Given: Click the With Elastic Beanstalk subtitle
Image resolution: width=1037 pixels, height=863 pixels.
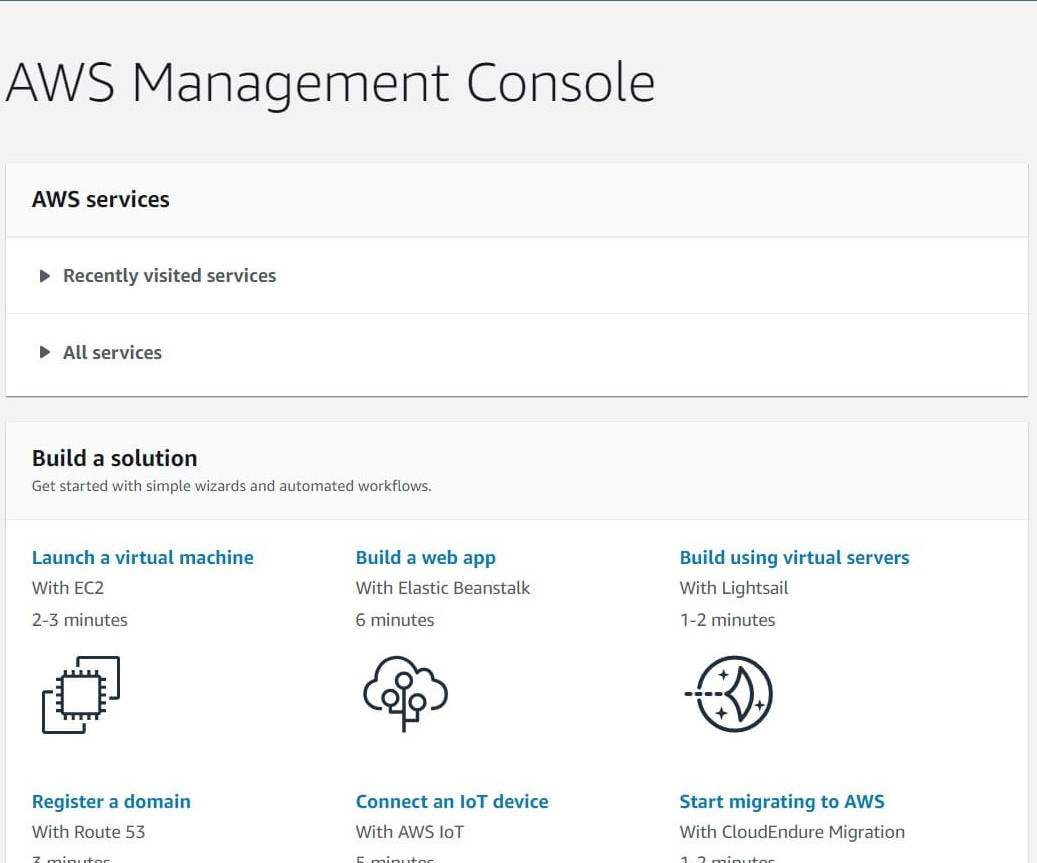Looking at the screenshot, I should (443, 588).
